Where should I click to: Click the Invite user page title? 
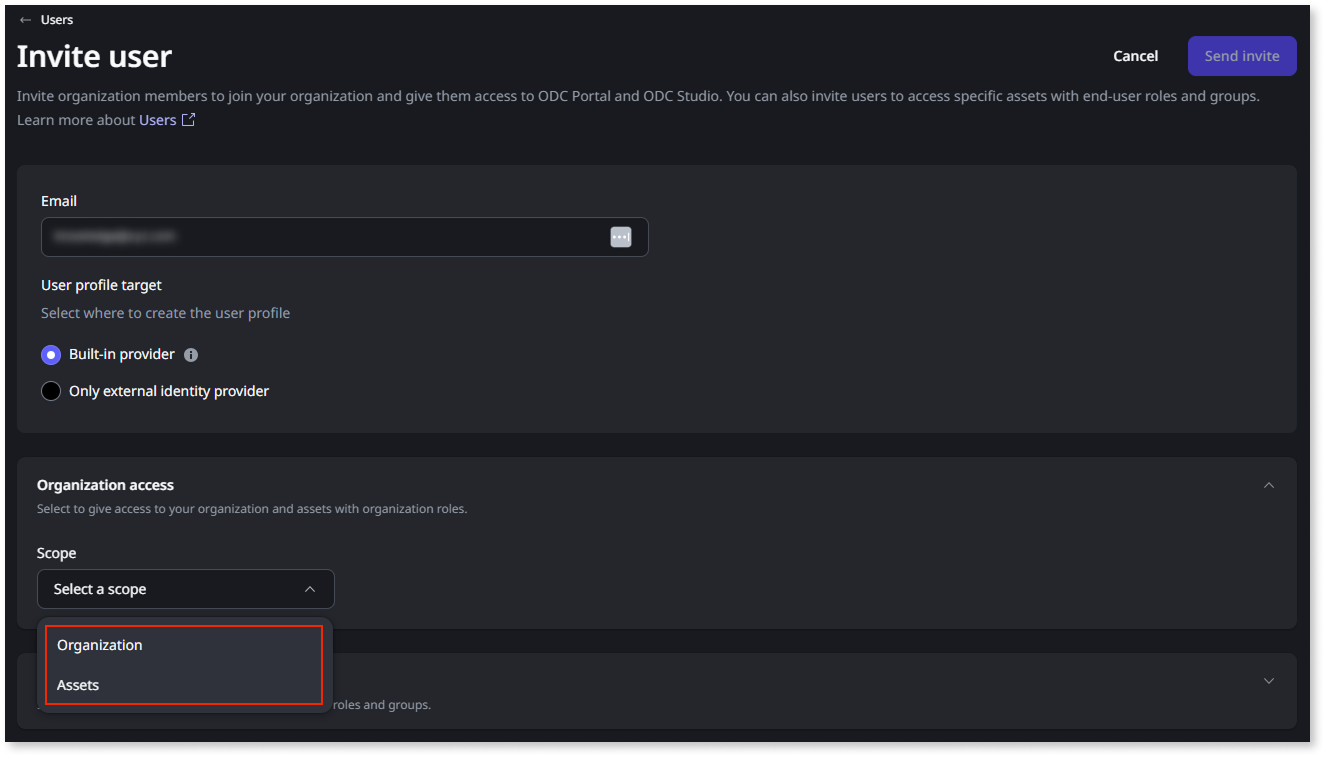point(94,56)
